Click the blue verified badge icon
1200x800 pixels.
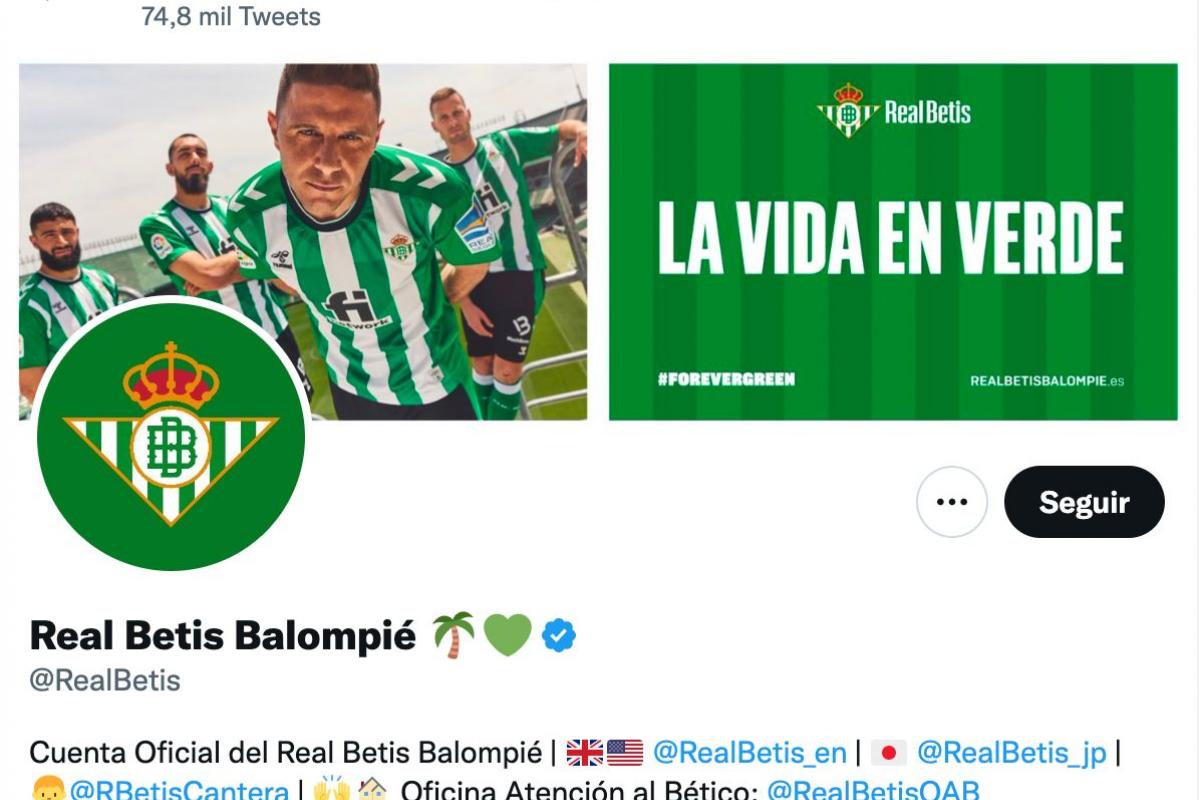point(559,635)
